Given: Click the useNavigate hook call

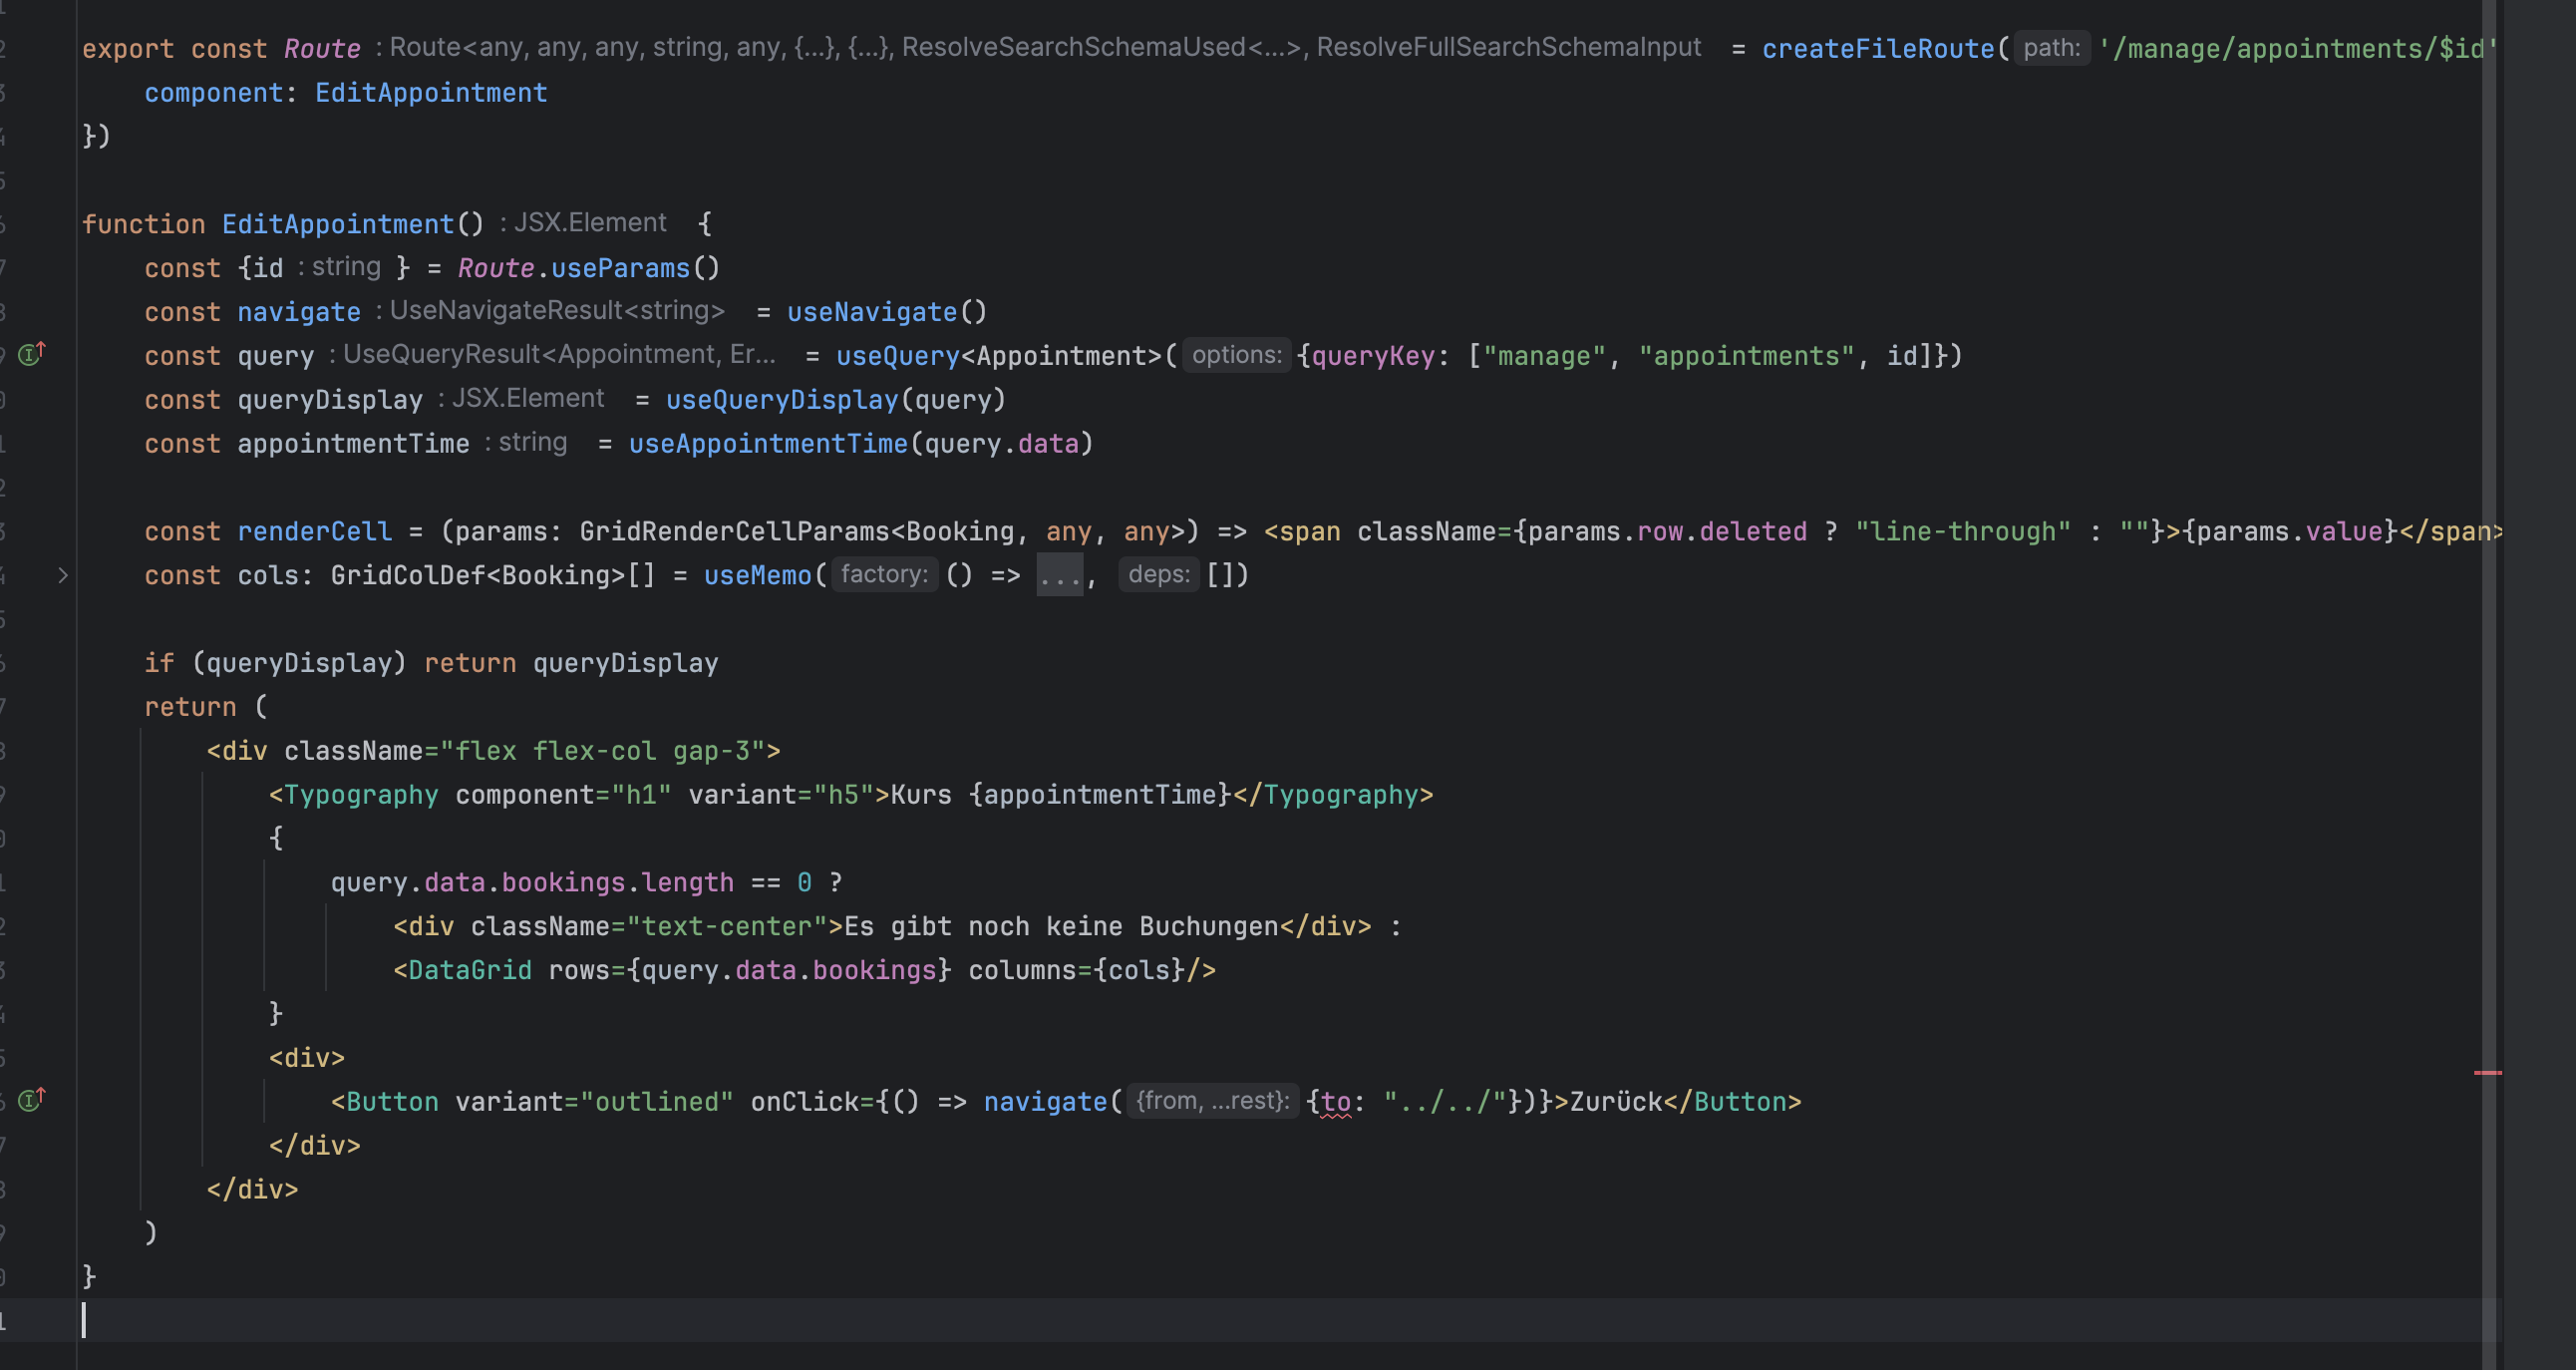Looking at the screenshot, I should (872, 312).
